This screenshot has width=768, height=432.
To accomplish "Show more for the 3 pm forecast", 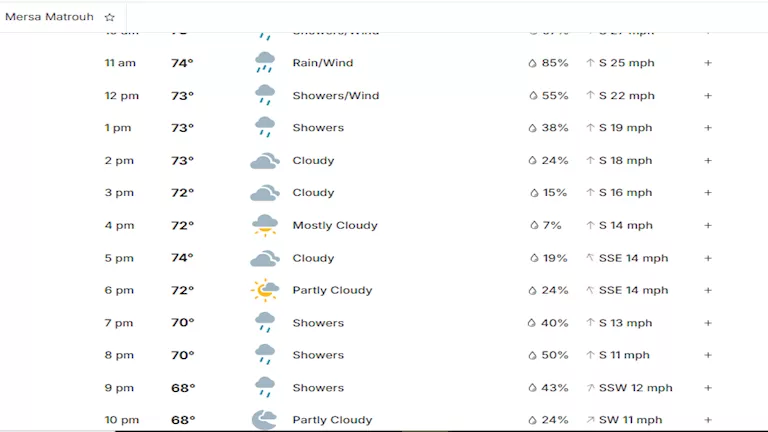I will tap(708, 193).
